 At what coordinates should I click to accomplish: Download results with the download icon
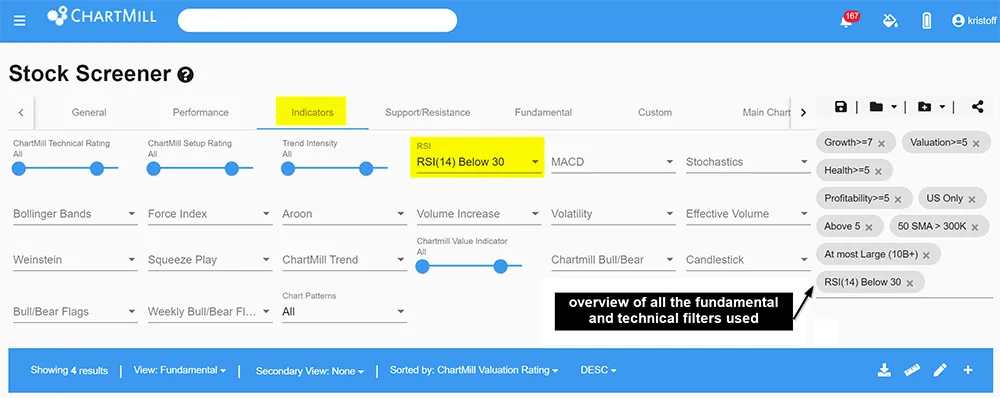click(x=884, y=370)
